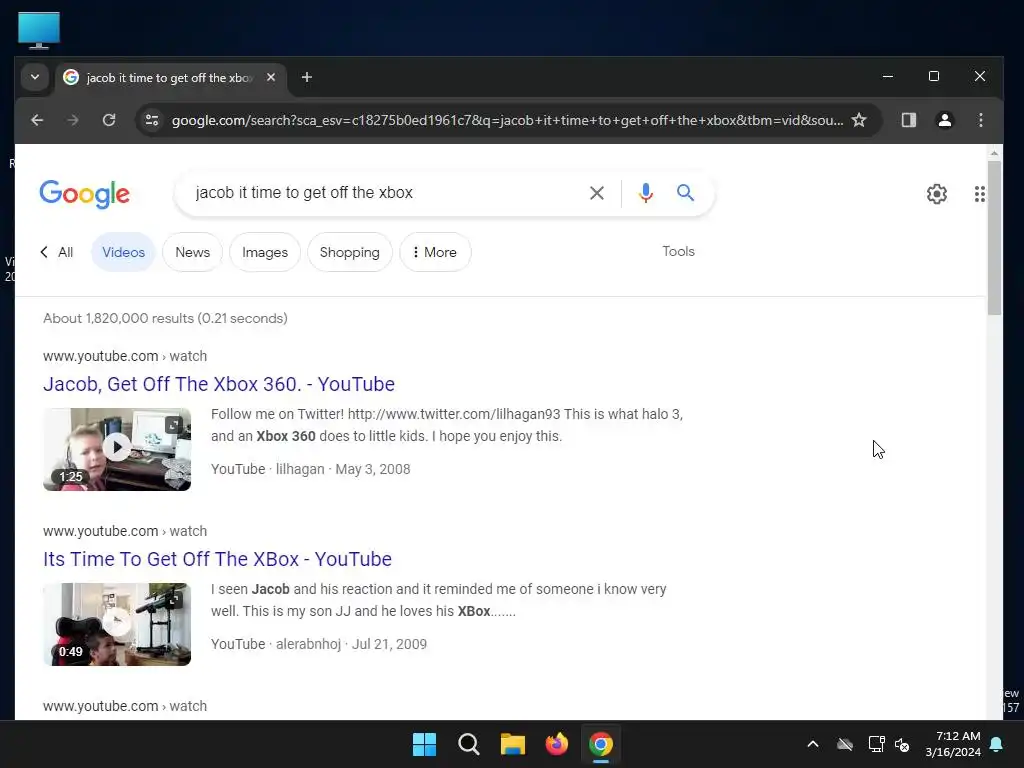Click the page vertical scrollbar thumb
The width and height of the screenshot is (1024, 768).
click(994, 238)
